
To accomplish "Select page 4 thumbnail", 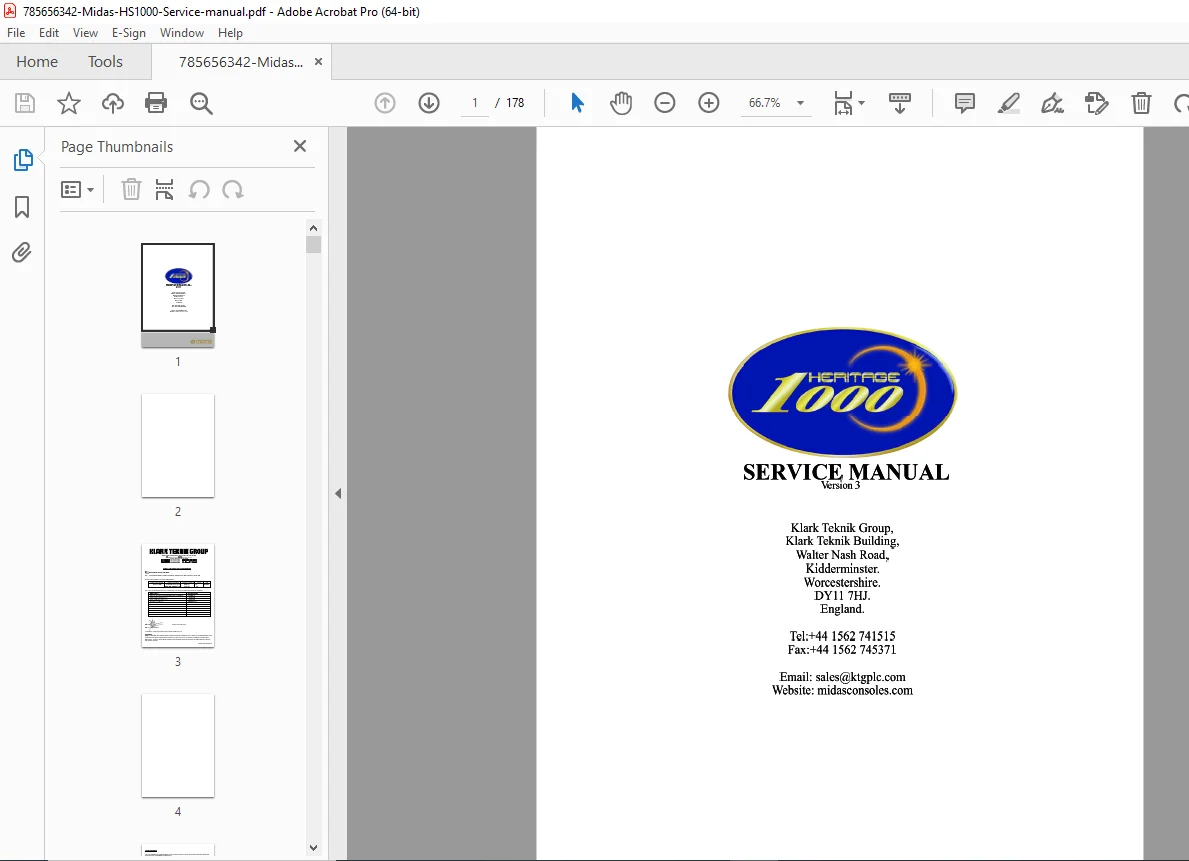I will click(178, 746).
